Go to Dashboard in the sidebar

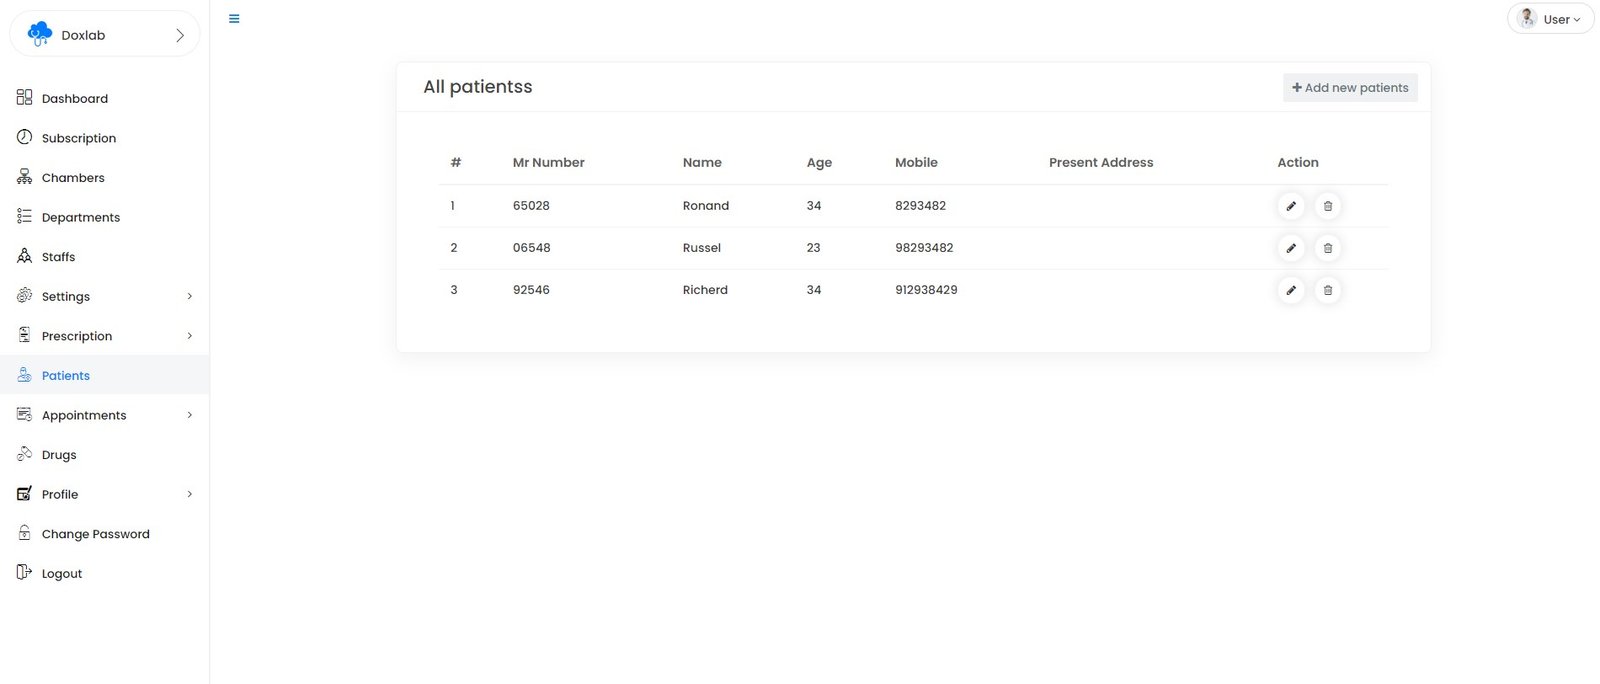pos(74,98)
